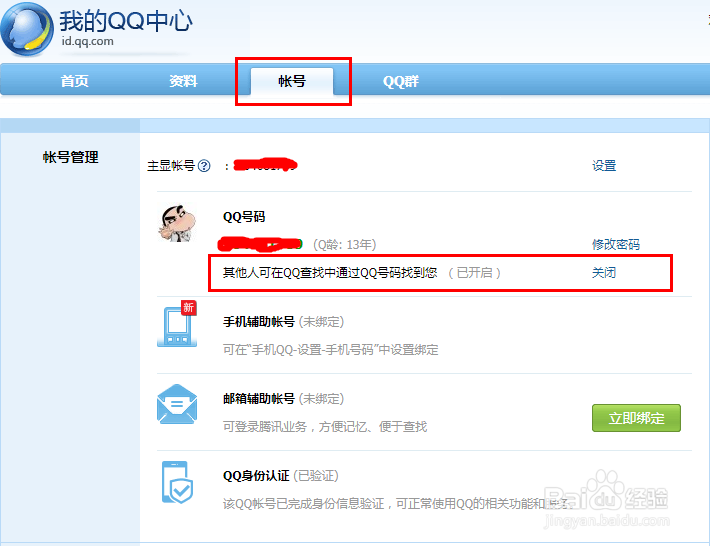Click the 手机辅助帐号 heading
This screenshot has width=710, height=546.
[x=259, y=322]
